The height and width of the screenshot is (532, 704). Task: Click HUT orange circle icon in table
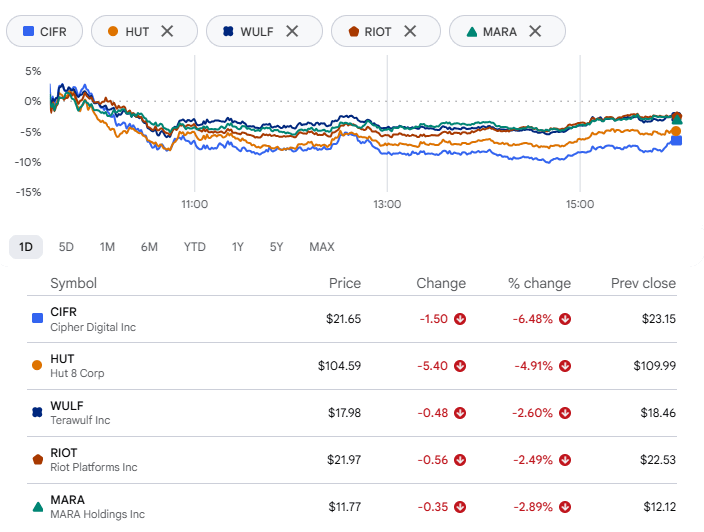(x=37, y=365)
